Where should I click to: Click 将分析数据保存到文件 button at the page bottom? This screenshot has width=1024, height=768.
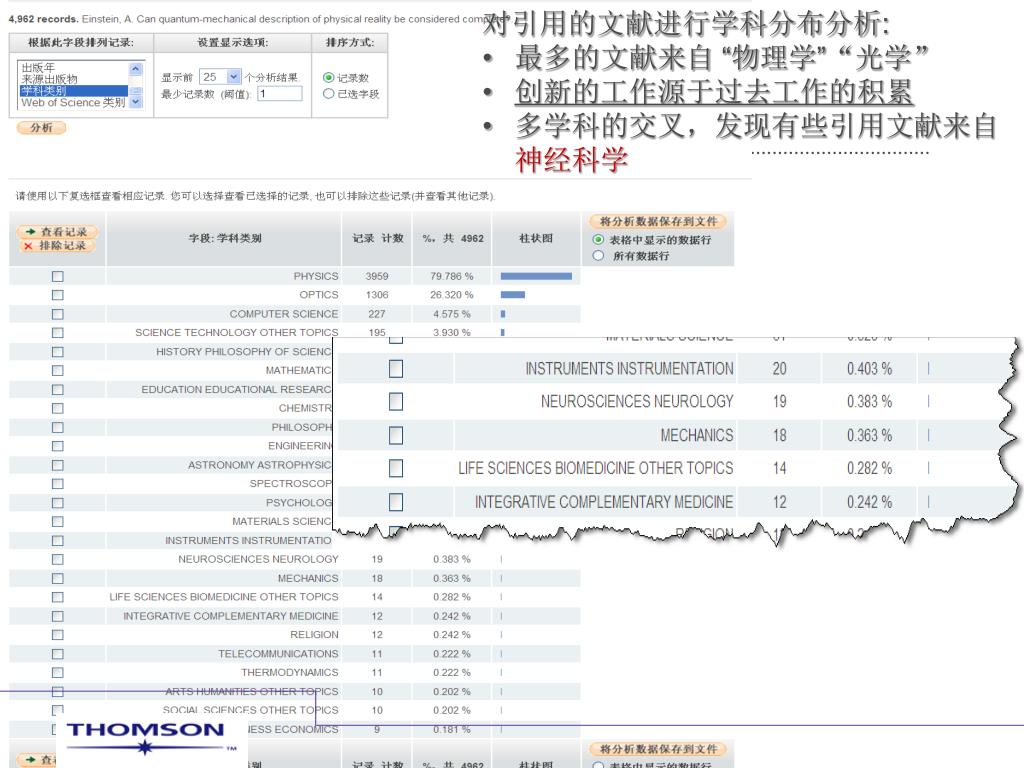[658, 749]
